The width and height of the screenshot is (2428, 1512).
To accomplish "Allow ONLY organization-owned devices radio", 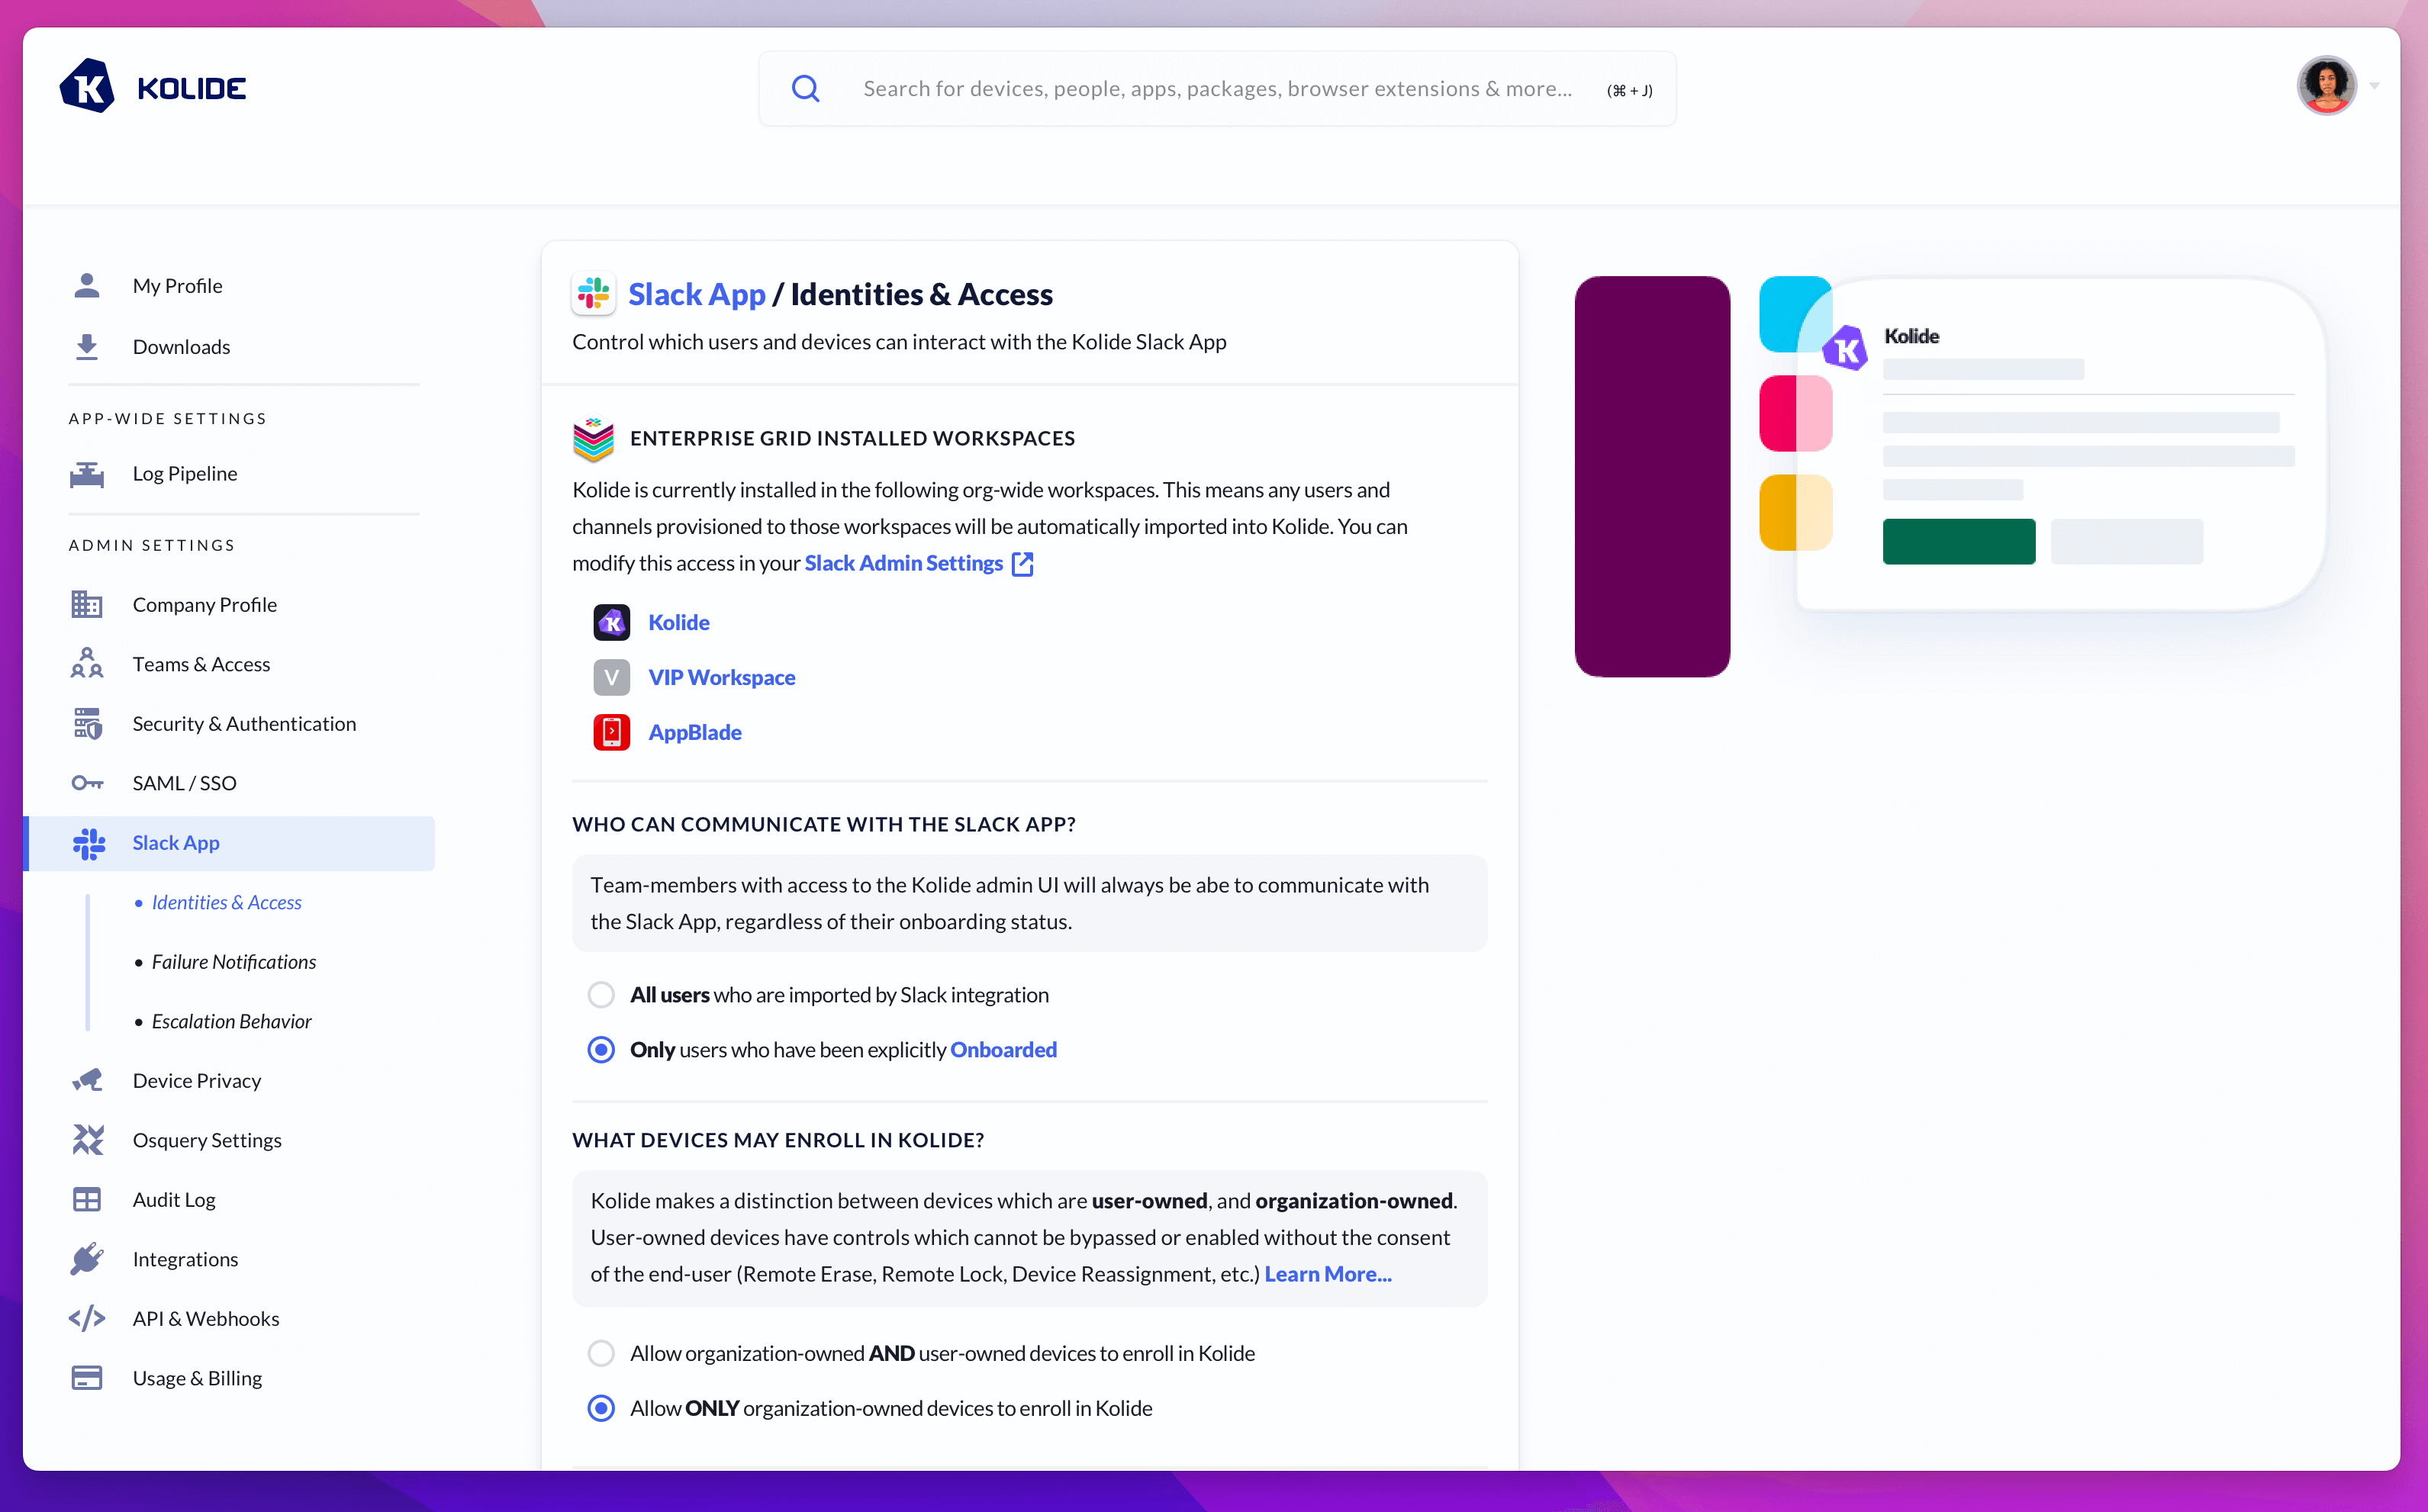I will [x=601, y=1409].
